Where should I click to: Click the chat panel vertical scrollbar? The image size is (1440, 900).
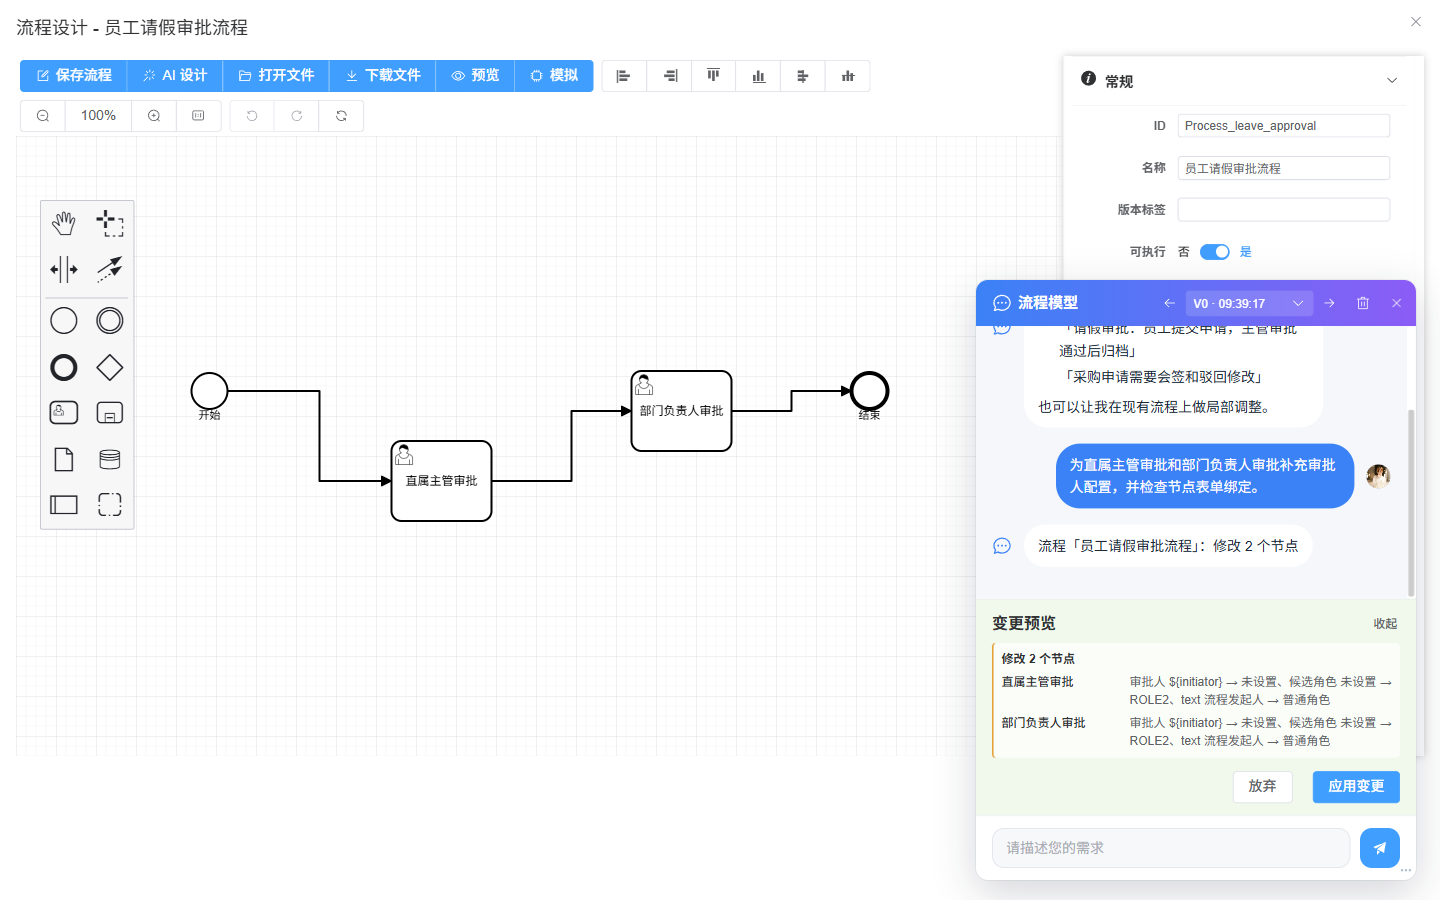[1411, 503]
